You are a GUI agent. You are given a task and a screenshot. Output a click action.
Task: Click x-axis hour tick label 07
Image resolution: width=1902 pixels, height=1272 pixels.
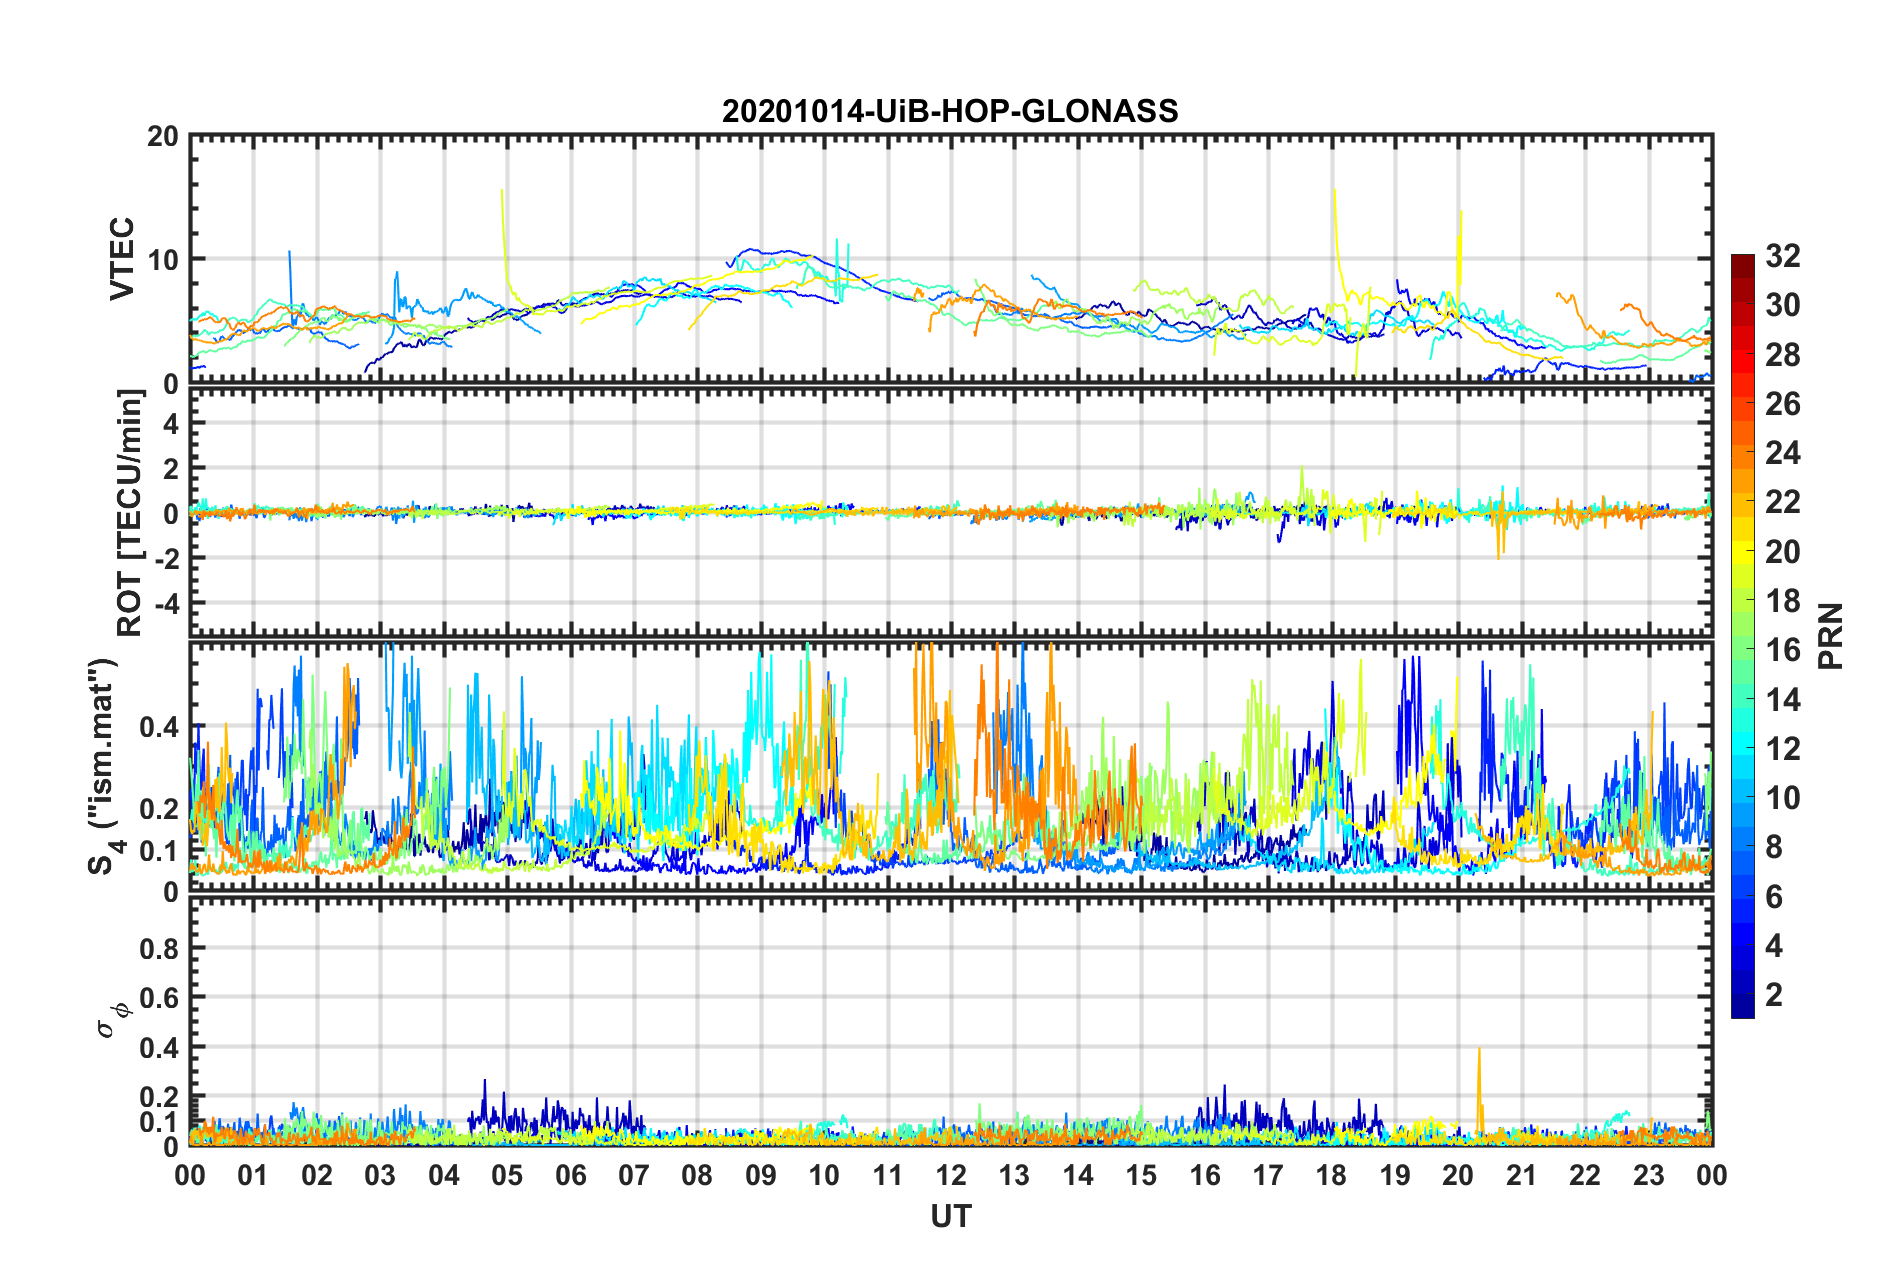(634, 1175)
